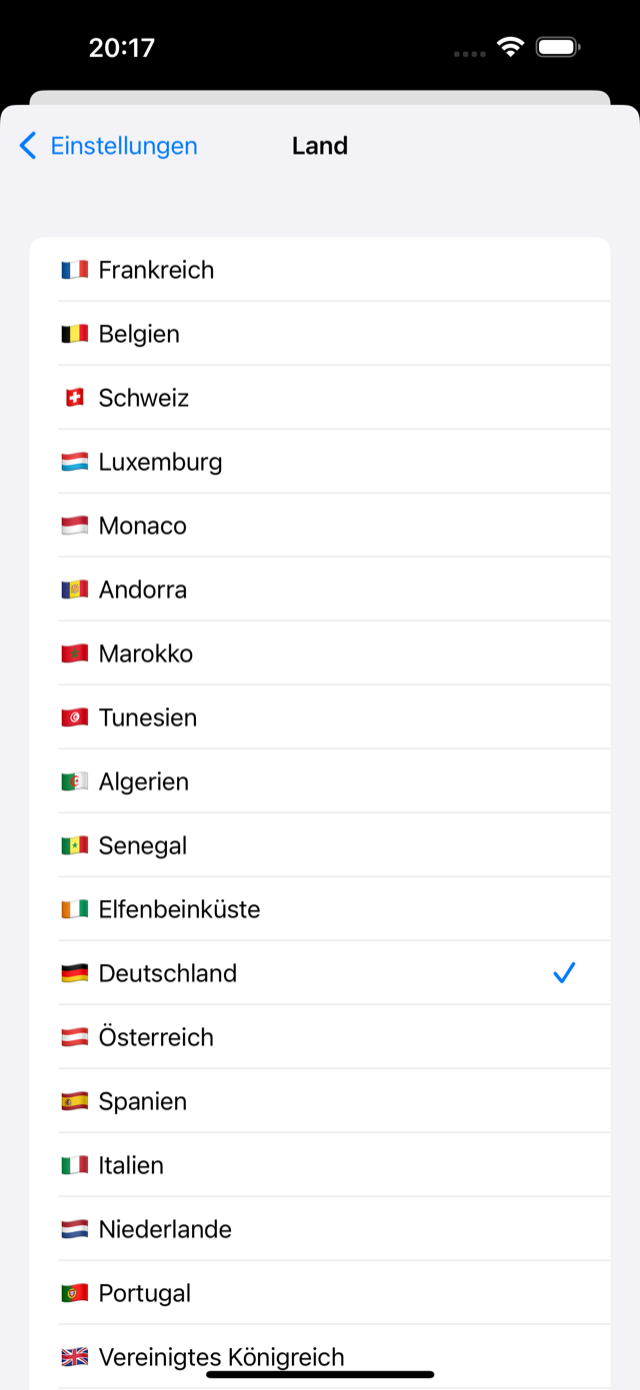Tap the Spain flag icon

[x=75, y=1102]
